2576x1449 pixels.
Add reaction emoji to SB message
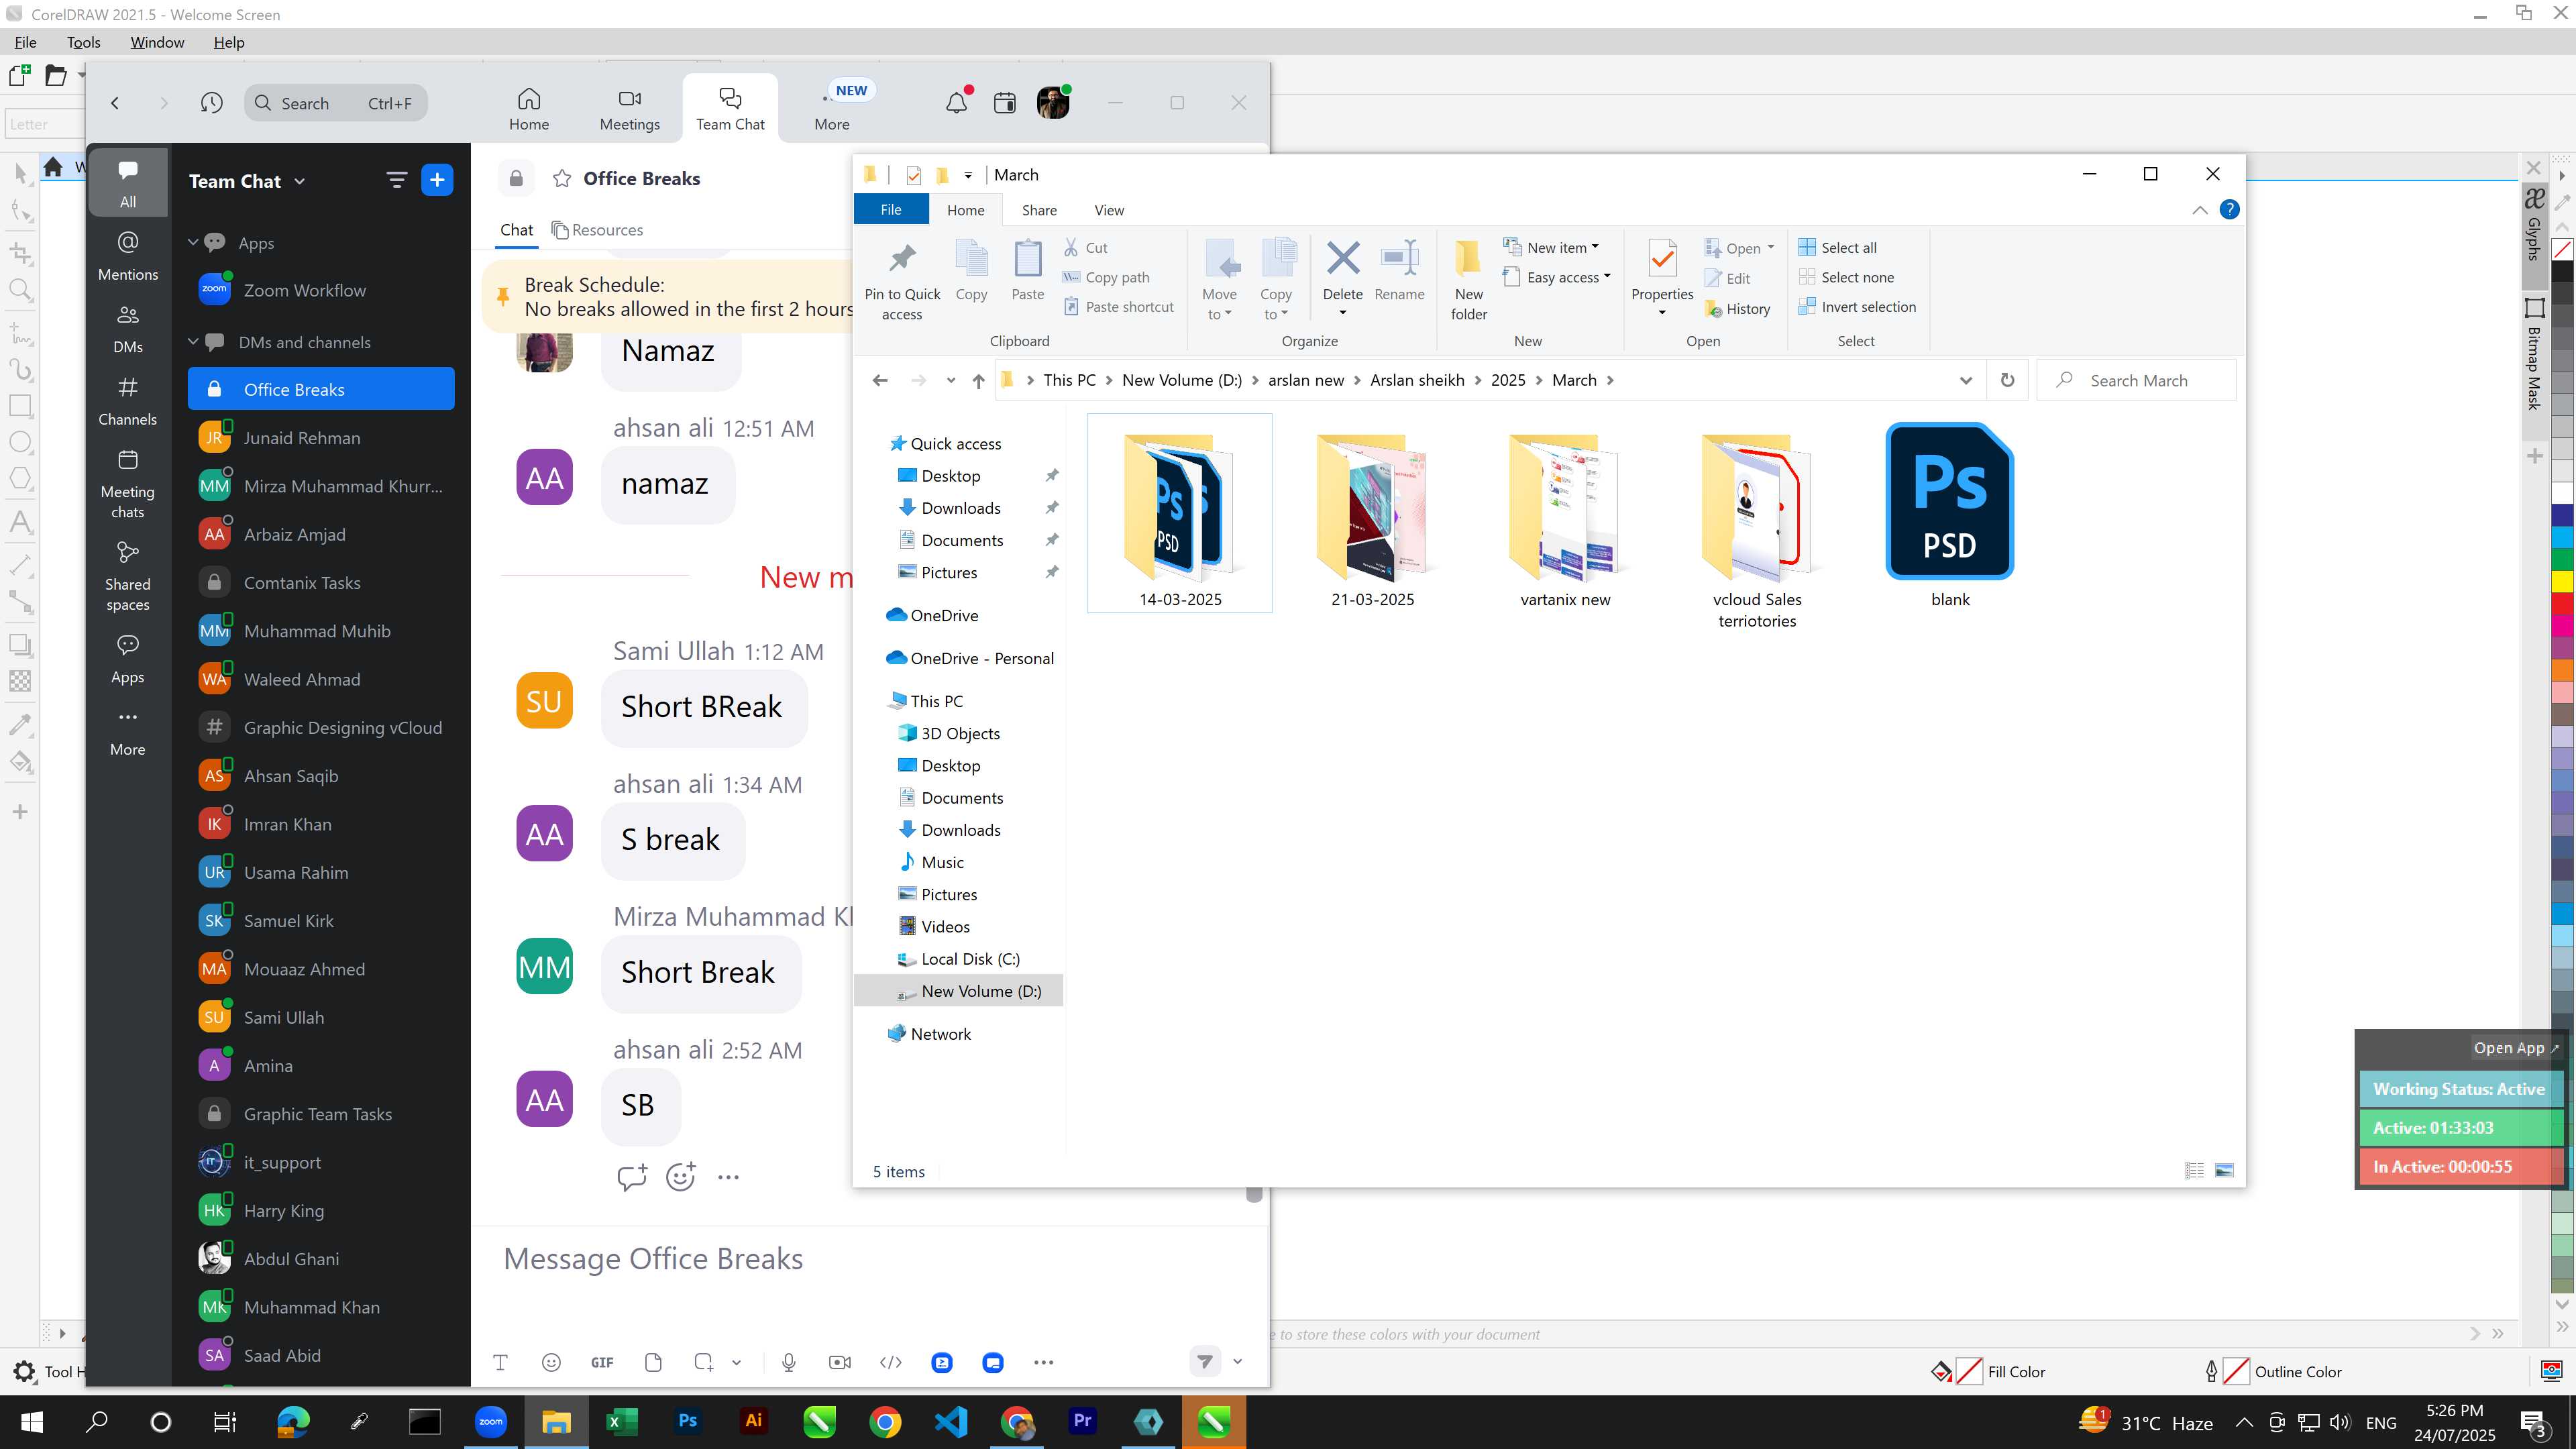click(x=681, y=1176)
